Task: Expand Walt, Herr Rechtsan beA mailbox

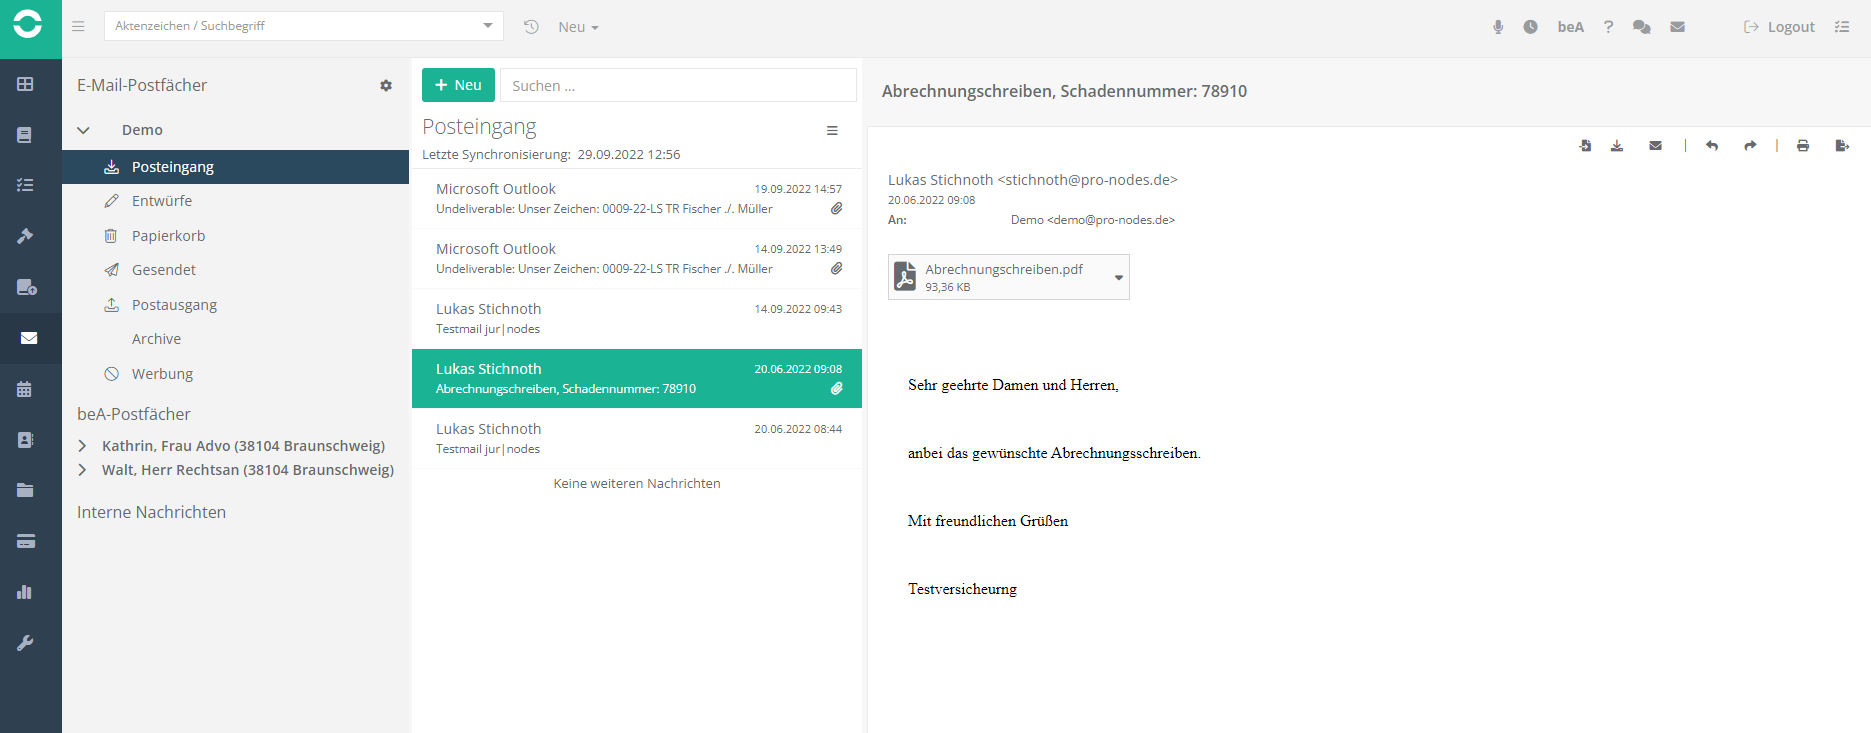Action: [82, 470]
